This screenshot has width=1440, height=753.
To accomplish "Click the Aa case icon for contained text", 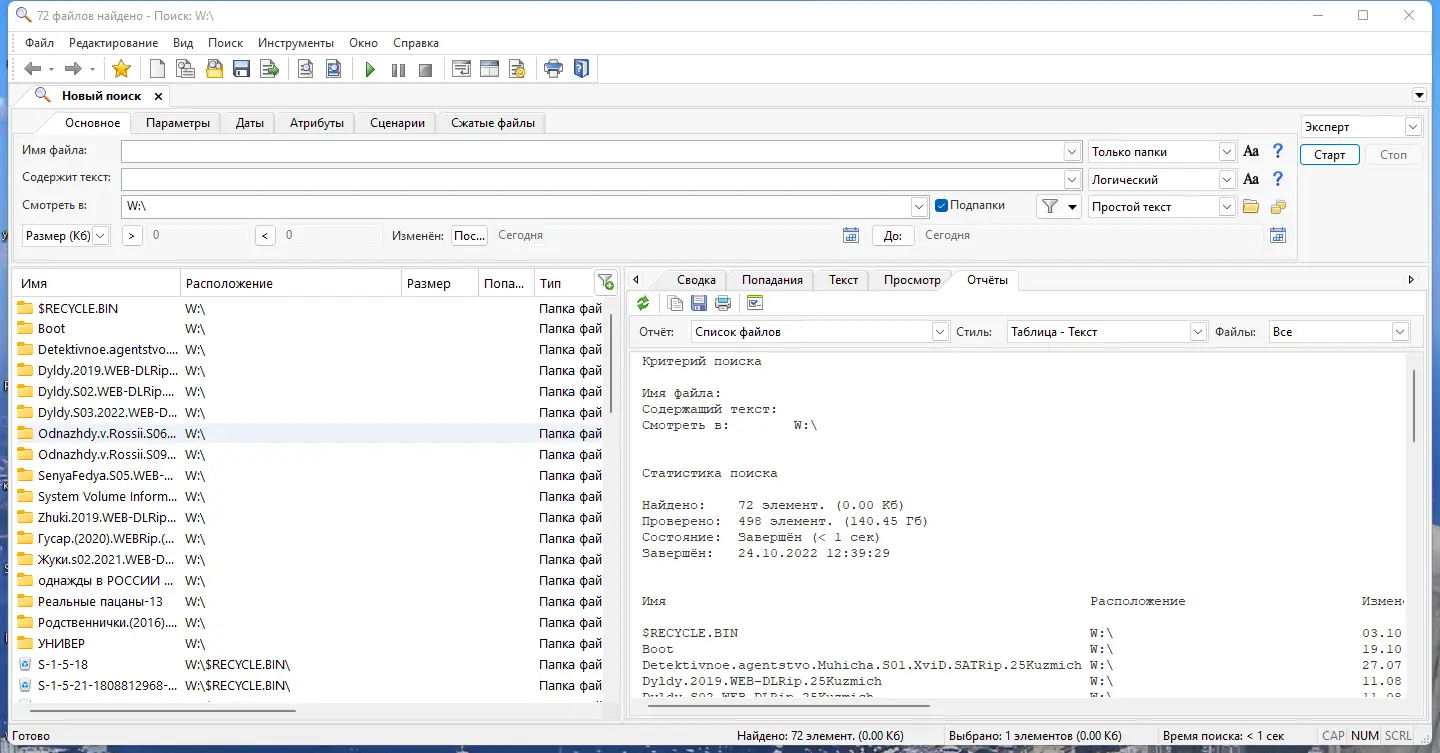I will pyautogui.click(x=1251, y=180).
